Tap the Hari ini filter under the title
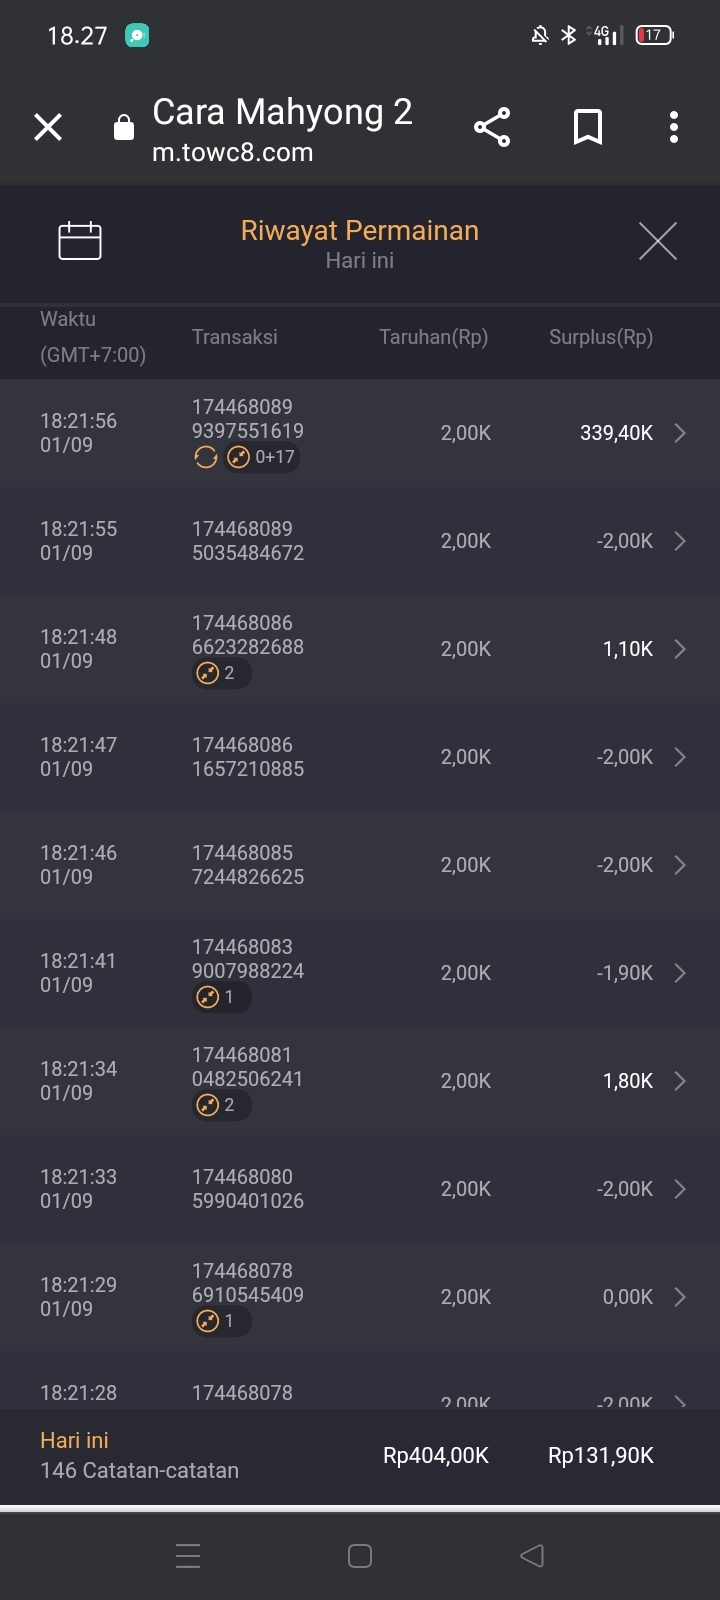The image size is (720, 1600). (360, 261)
